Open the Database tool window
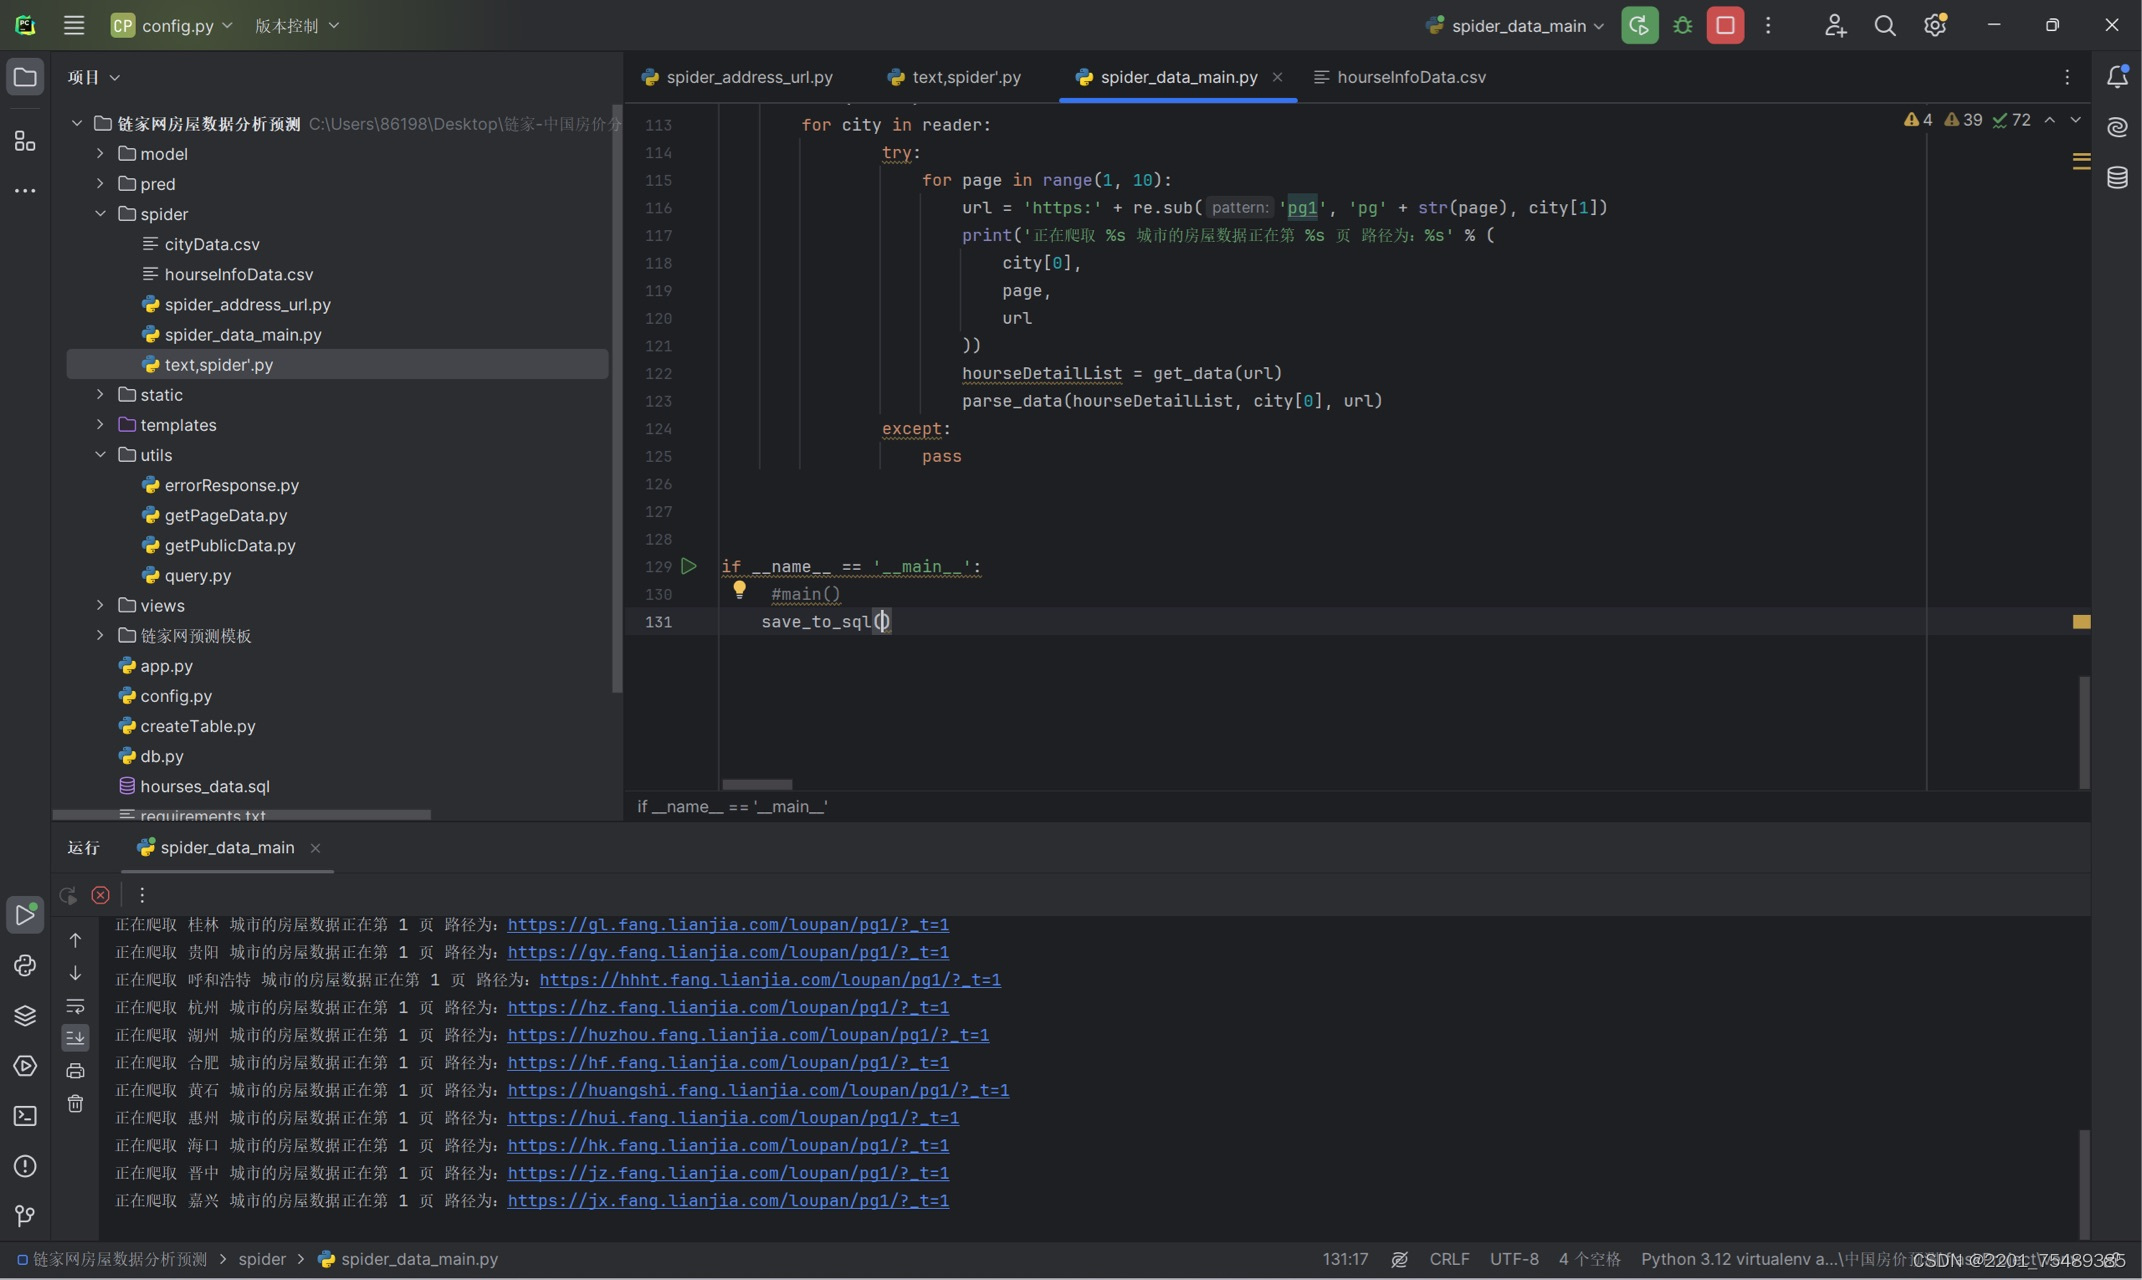2142x1280 pixels. point(2117,178)
